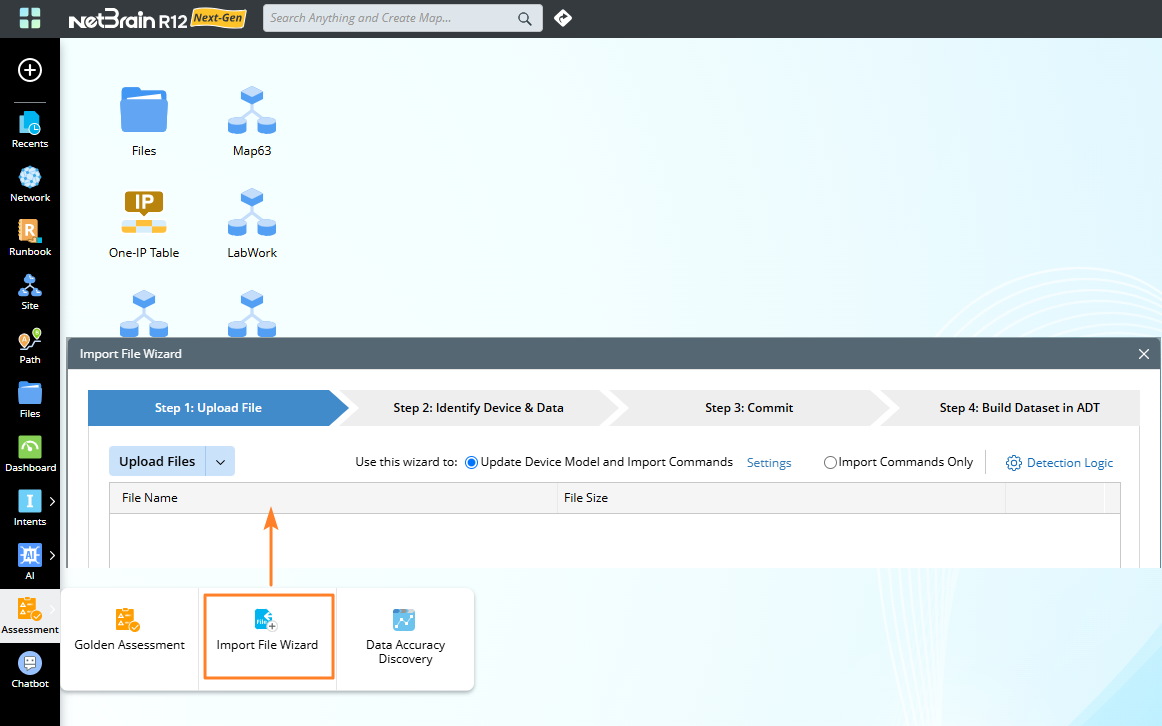Click the Map63 map icon
This screenshot has height=726, width=1162.
tap(251, 111)
